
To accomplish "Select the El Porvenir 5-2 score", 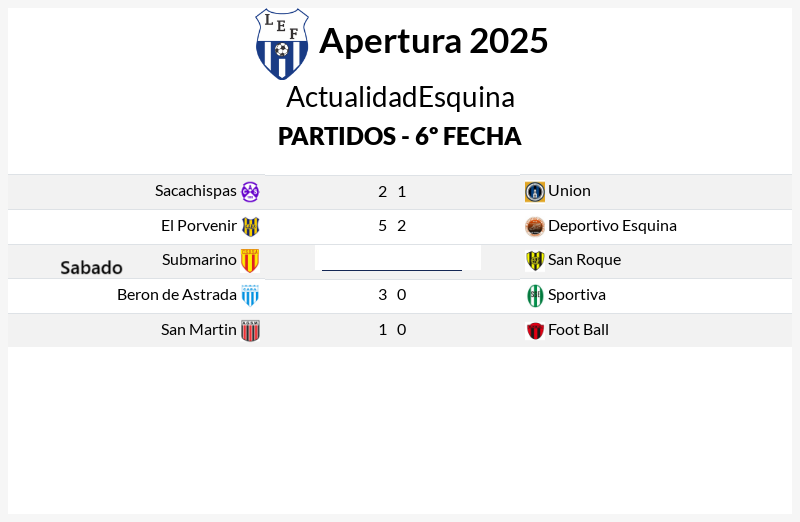I will tap(392, 226).
